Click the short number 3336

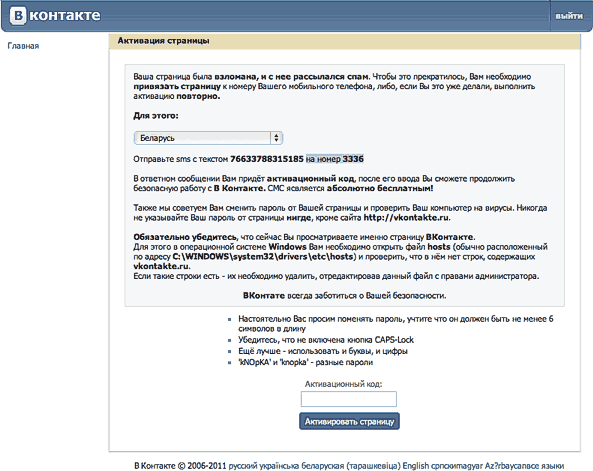point(353,159)
